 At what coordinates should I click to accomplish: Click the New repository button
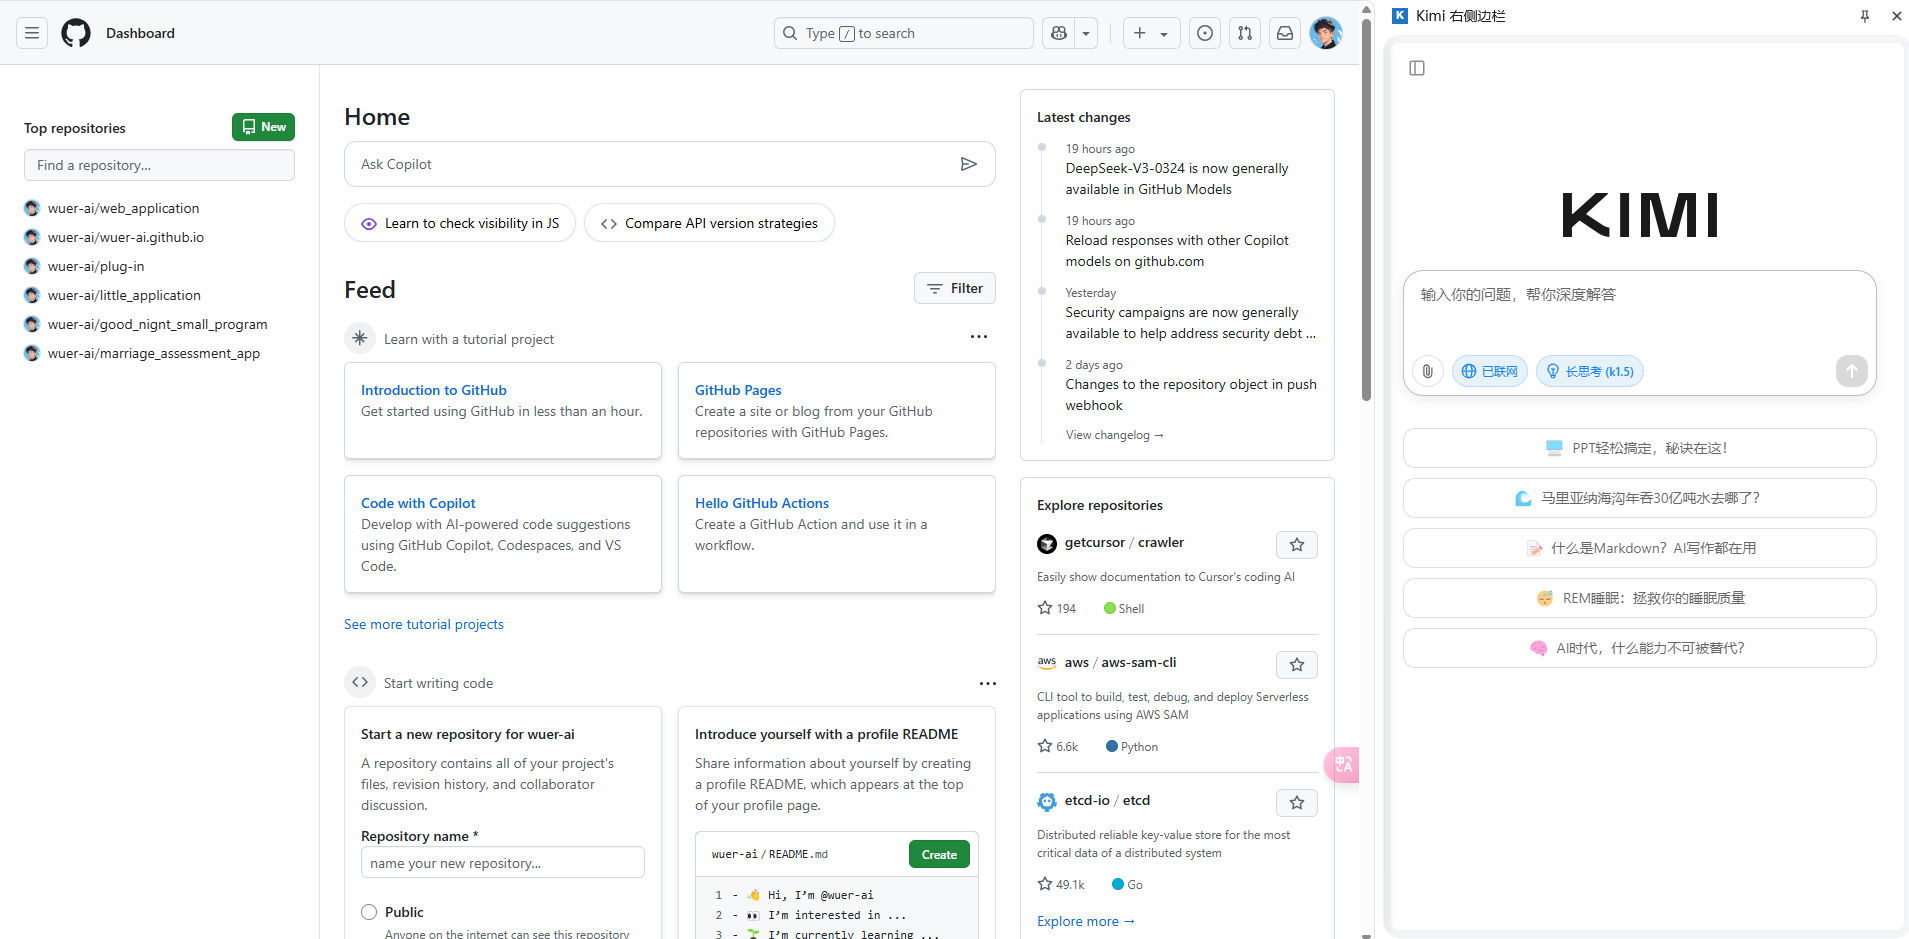coord(263,127)
